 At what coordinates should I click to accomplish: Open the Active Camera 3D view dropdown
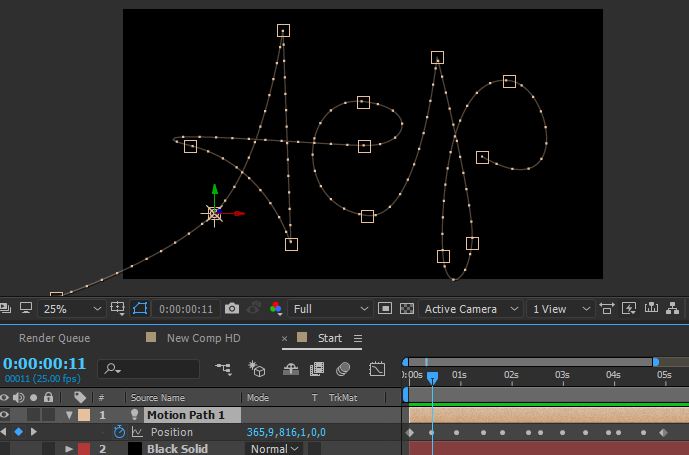click(471, 309)
